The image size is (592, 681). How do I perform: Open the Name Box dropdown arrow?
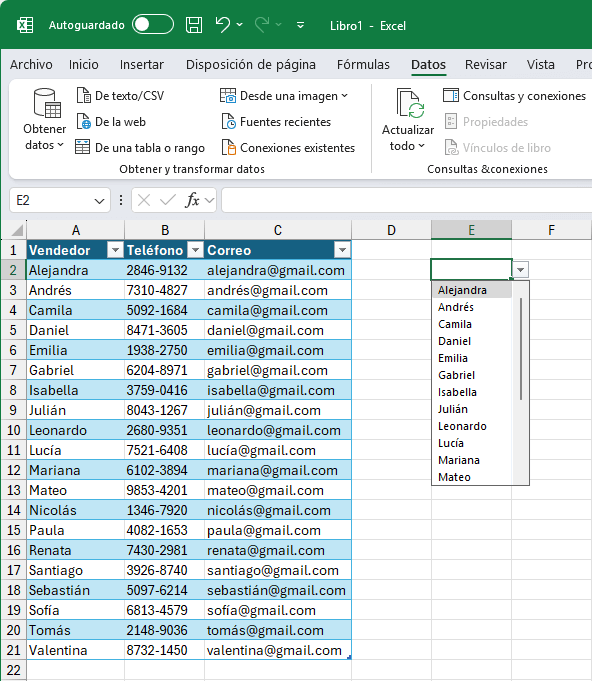tap(99, 201)
